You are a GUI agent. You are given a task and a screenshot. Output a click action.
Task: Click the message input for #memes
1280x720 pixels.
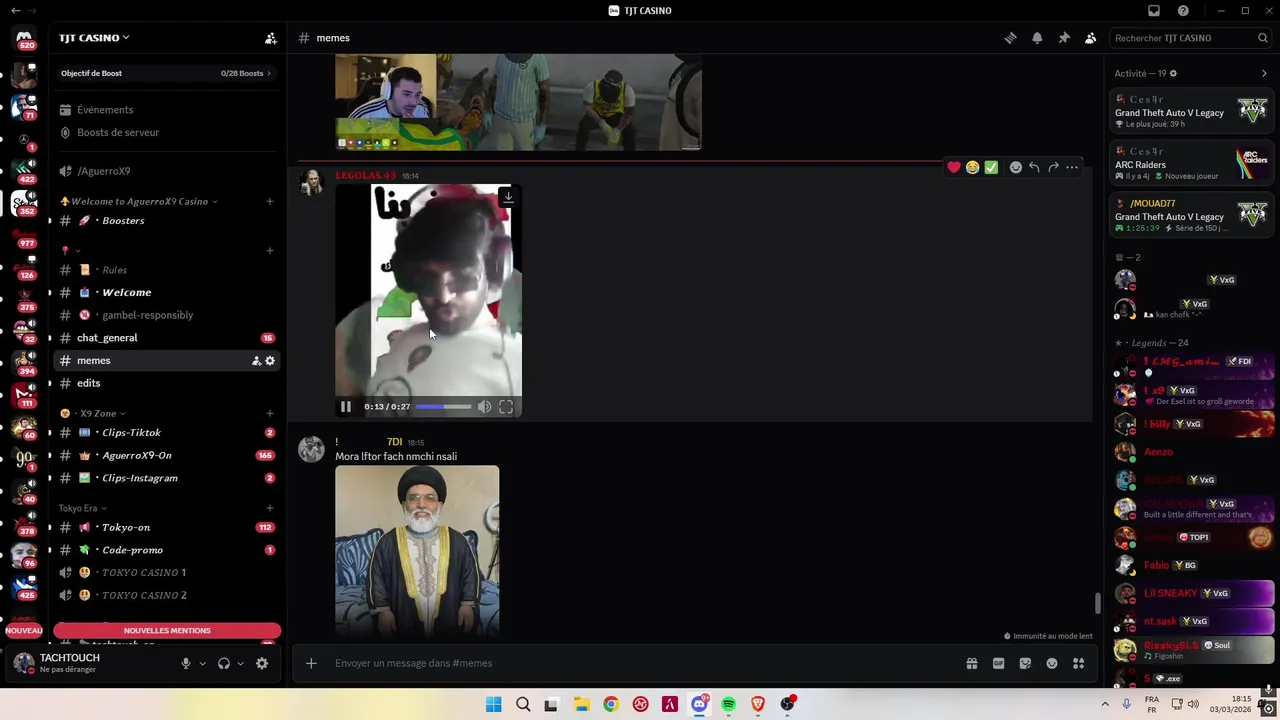pyautogui.click(x=640, y=663)
